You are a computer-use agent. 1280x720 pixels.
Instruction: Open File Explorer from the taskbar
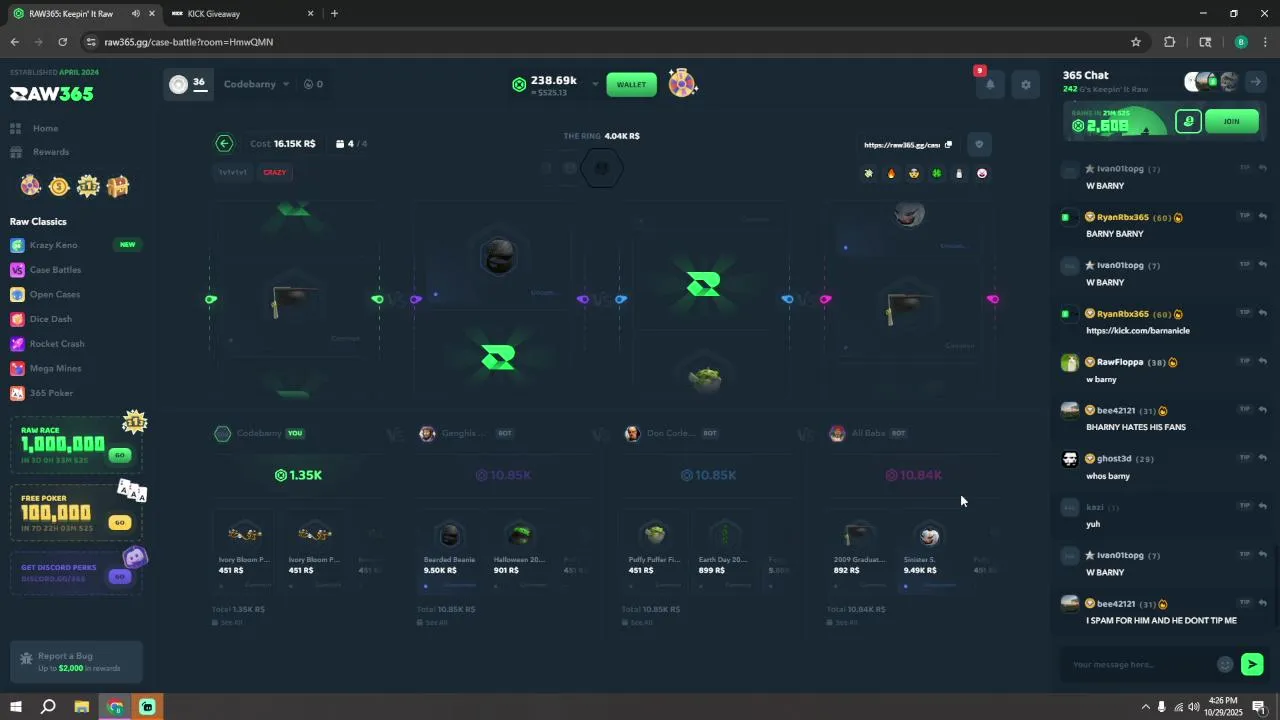pyautogui.click(x=82, y=707)
